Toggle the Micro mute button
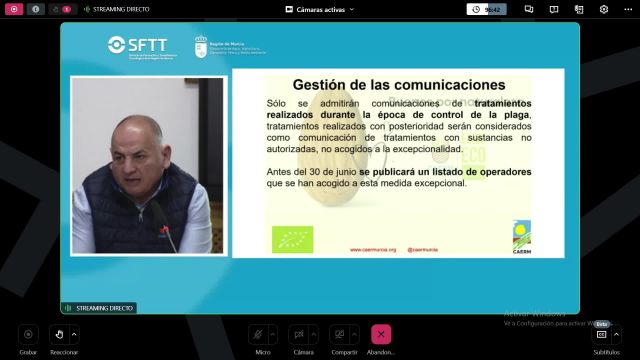Viewport: 640px width, 360px height. [x=258, y=335]
